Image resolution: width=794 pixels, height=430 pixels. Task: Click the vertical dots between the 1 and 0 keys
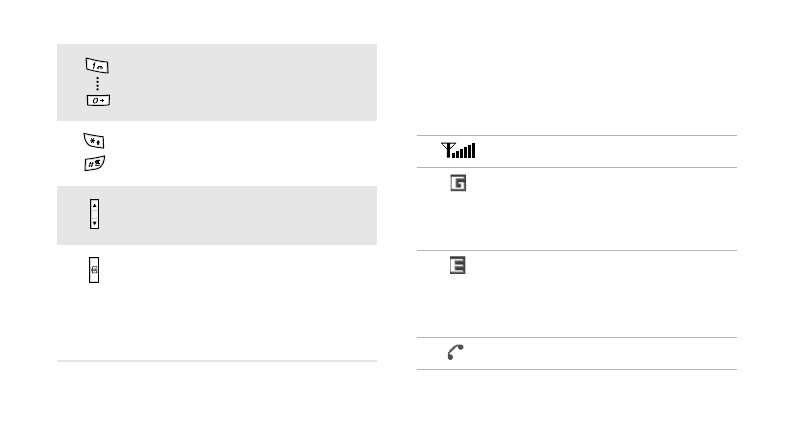coord(97,84)
